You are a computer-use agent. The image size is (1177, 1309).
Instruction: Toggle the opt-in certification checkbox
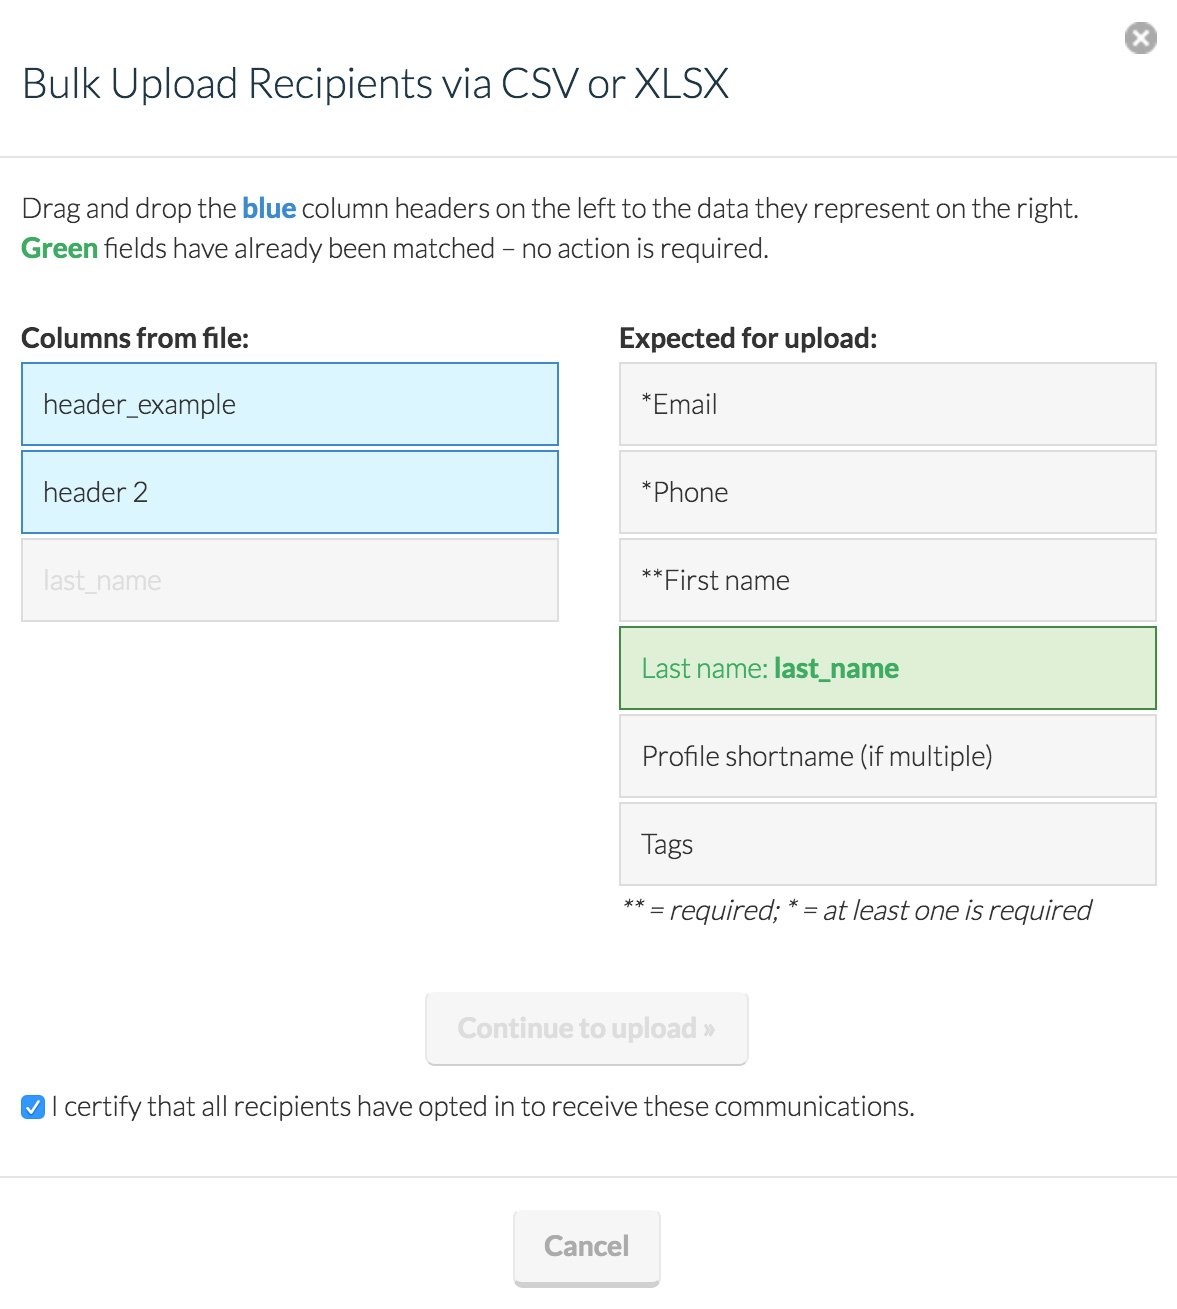click(33, 1107)
